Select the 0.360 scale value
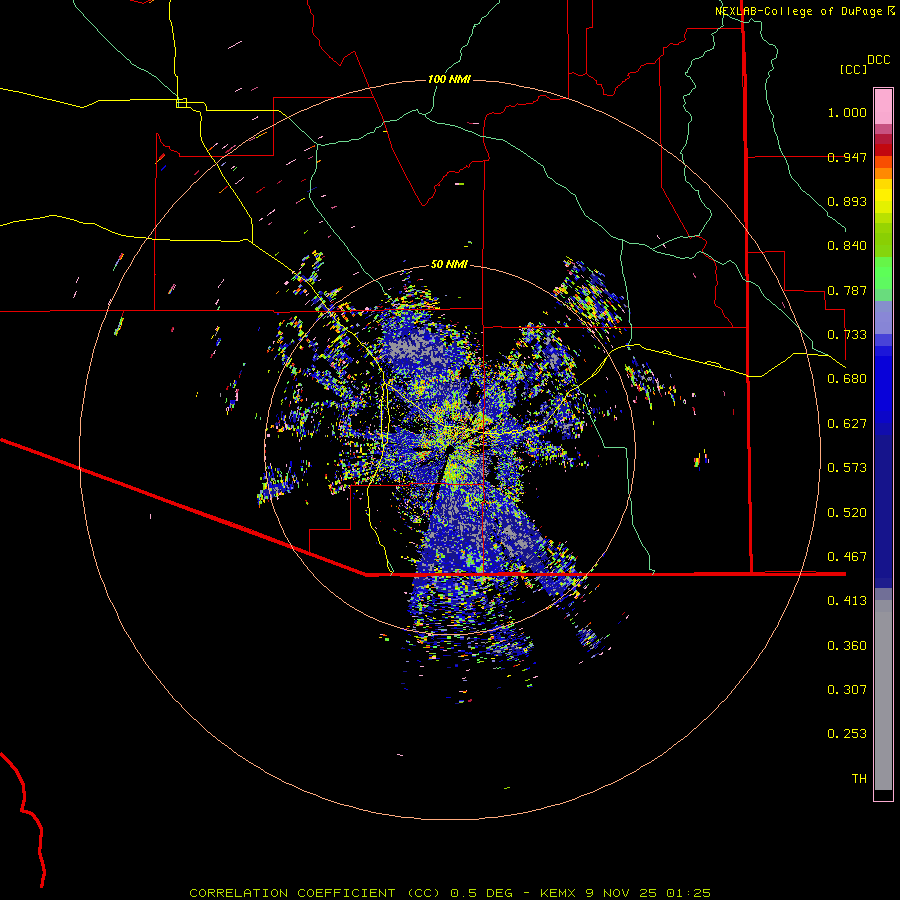The height and width of the screenshot is (900, 900). point(847,646)
